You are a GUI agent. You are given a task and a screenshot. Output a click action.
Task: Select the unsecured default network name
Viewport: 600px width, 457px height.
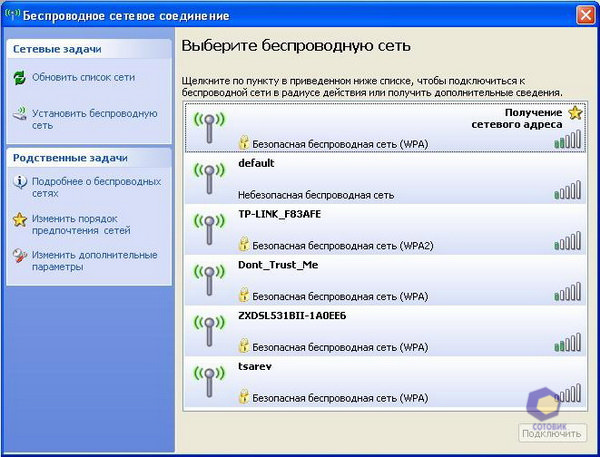[256, 163]
